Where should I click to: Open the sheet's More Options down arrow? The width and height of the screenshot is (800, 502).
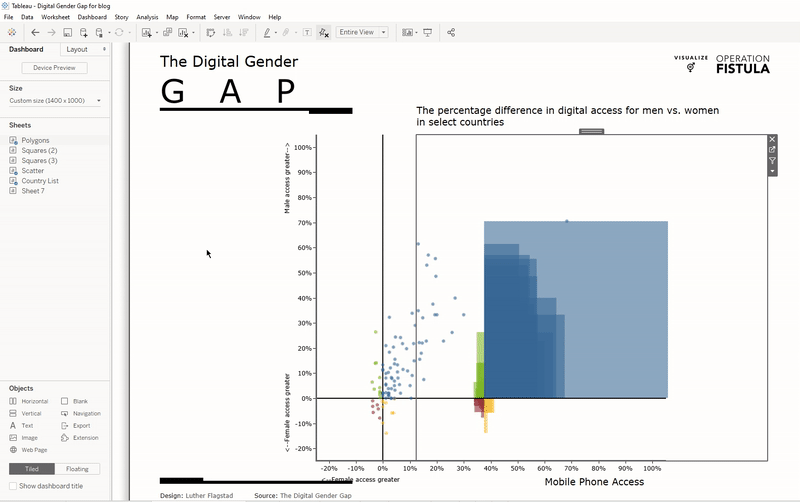(772, 171)
